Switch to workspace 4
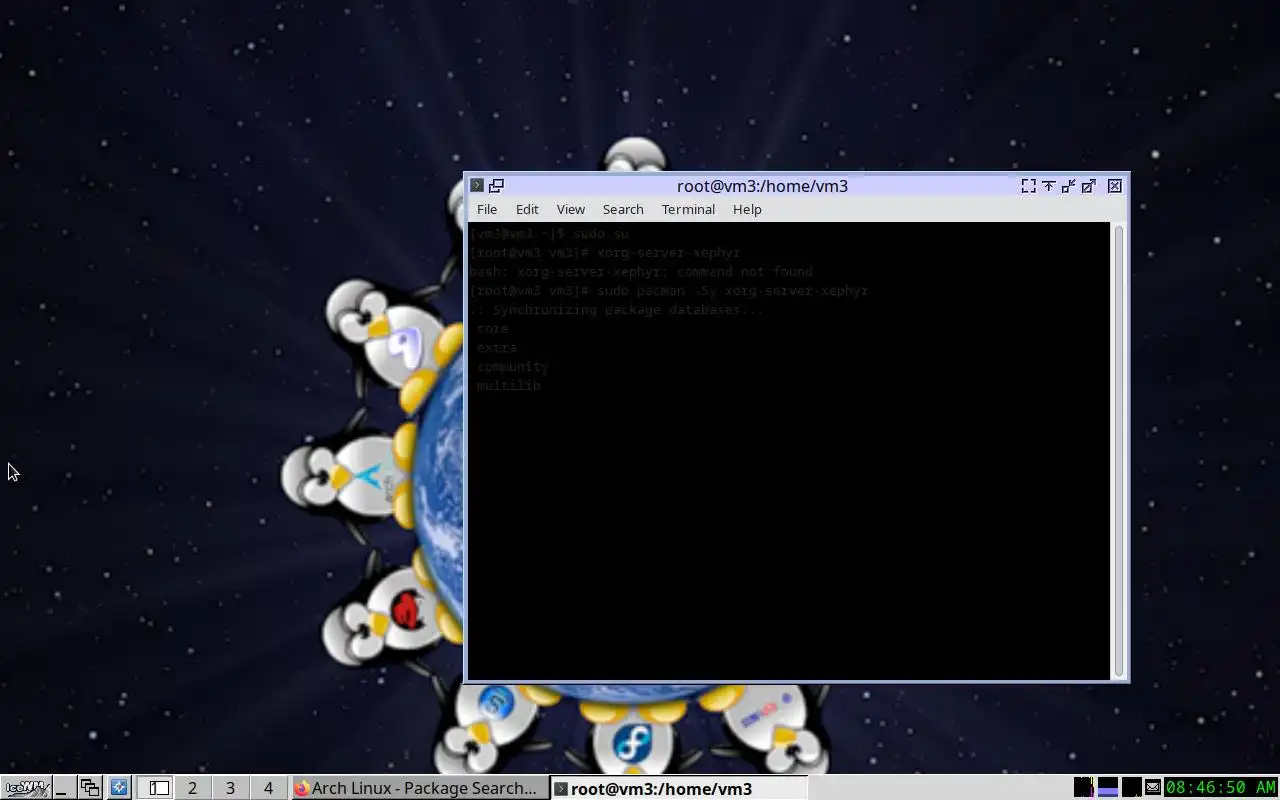This screenshot has height=800, width=1280. 268,788
